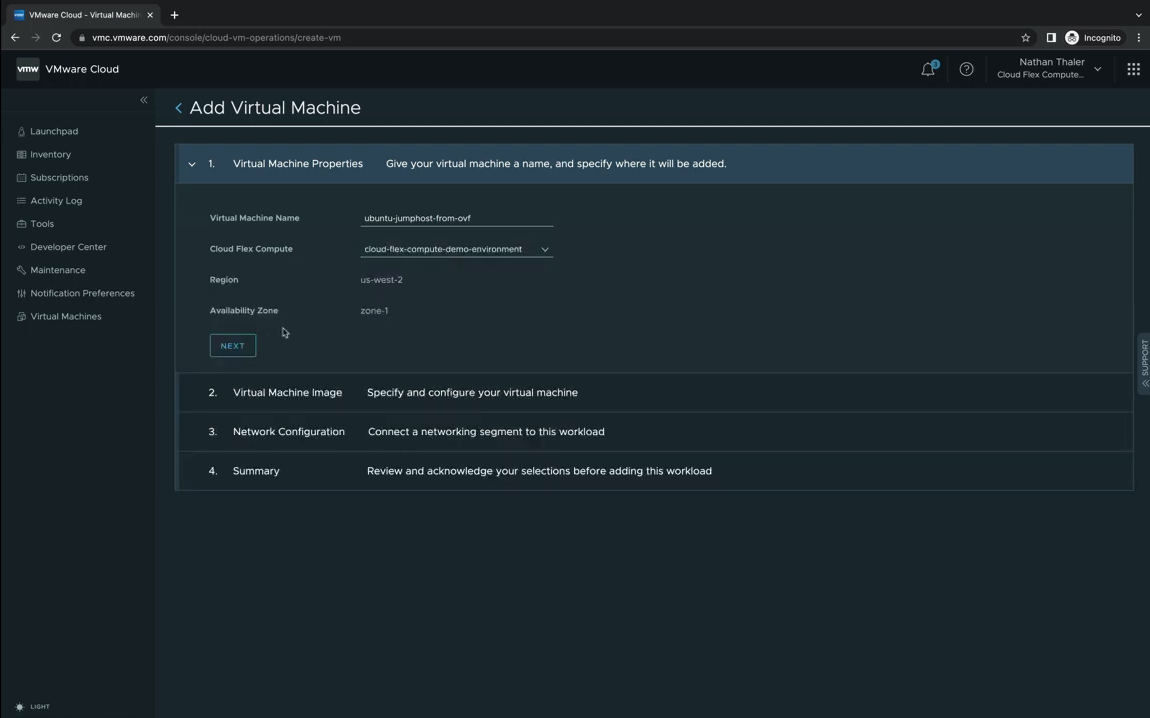
Task: Collapse the left navigation sidebar
Action: (x=144, y=100)
